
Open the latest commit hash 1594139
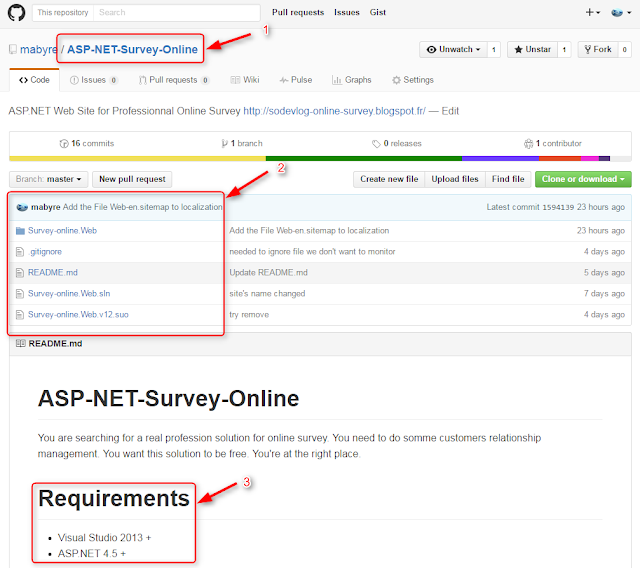click(x=558, y=207)
